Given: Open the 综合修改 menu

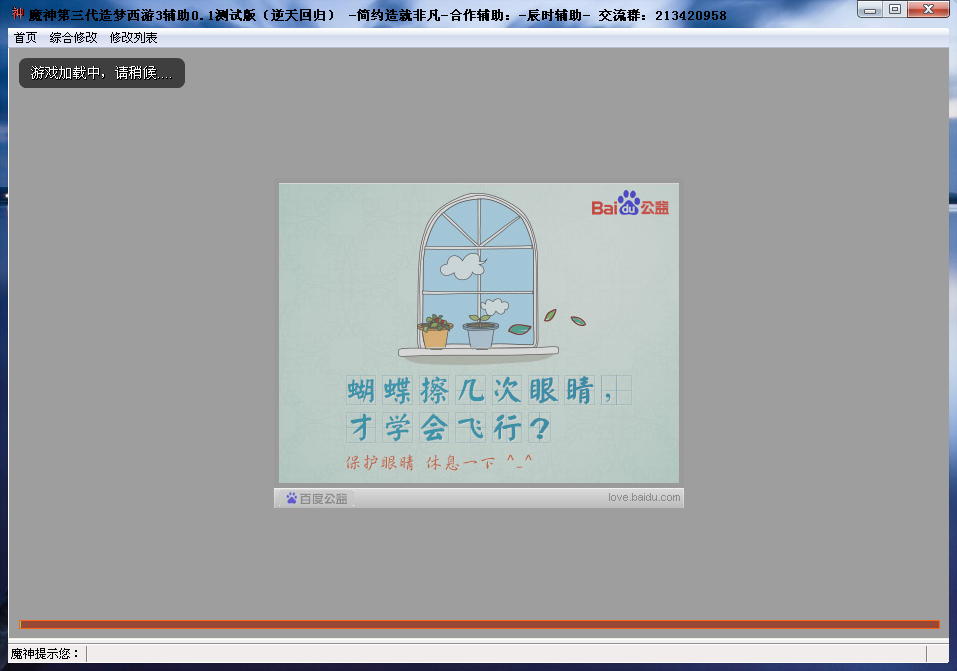Looking at the screenshot, I should [x=73, y=38].
